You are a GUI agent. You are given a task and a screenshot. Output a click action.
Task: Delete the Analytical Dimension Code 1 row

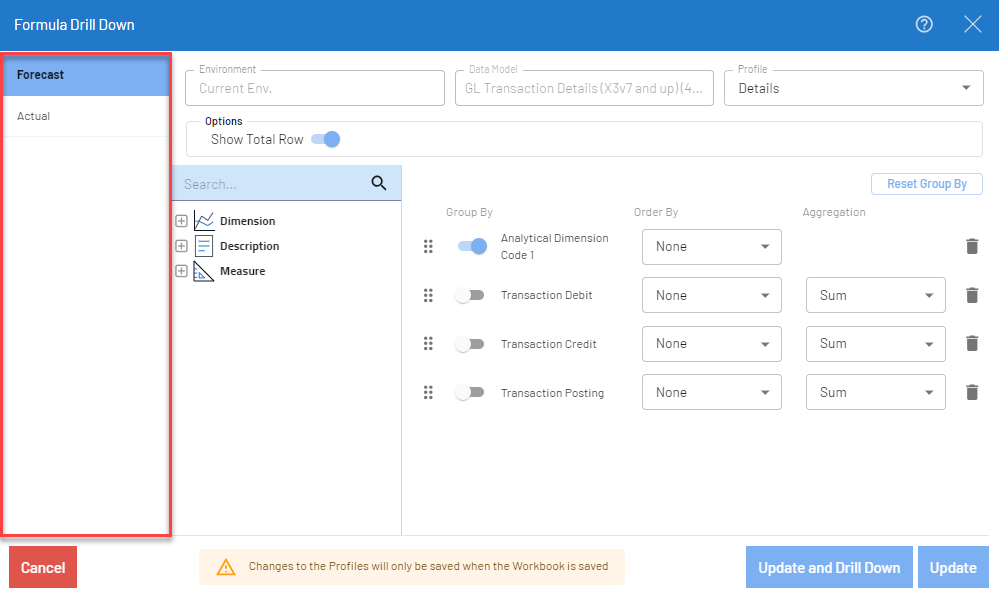(x=971, y=246)
